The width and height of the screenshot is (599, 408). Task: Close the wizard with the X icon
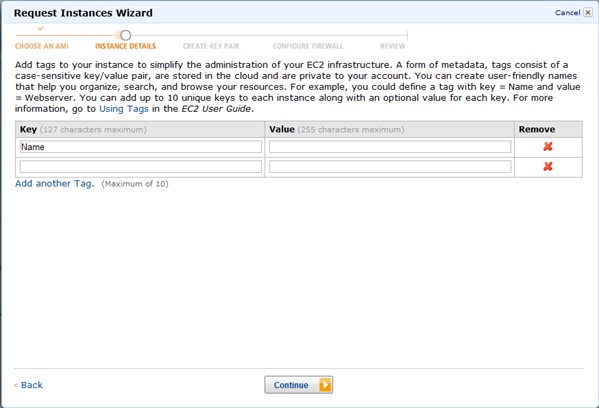(588, 12)
